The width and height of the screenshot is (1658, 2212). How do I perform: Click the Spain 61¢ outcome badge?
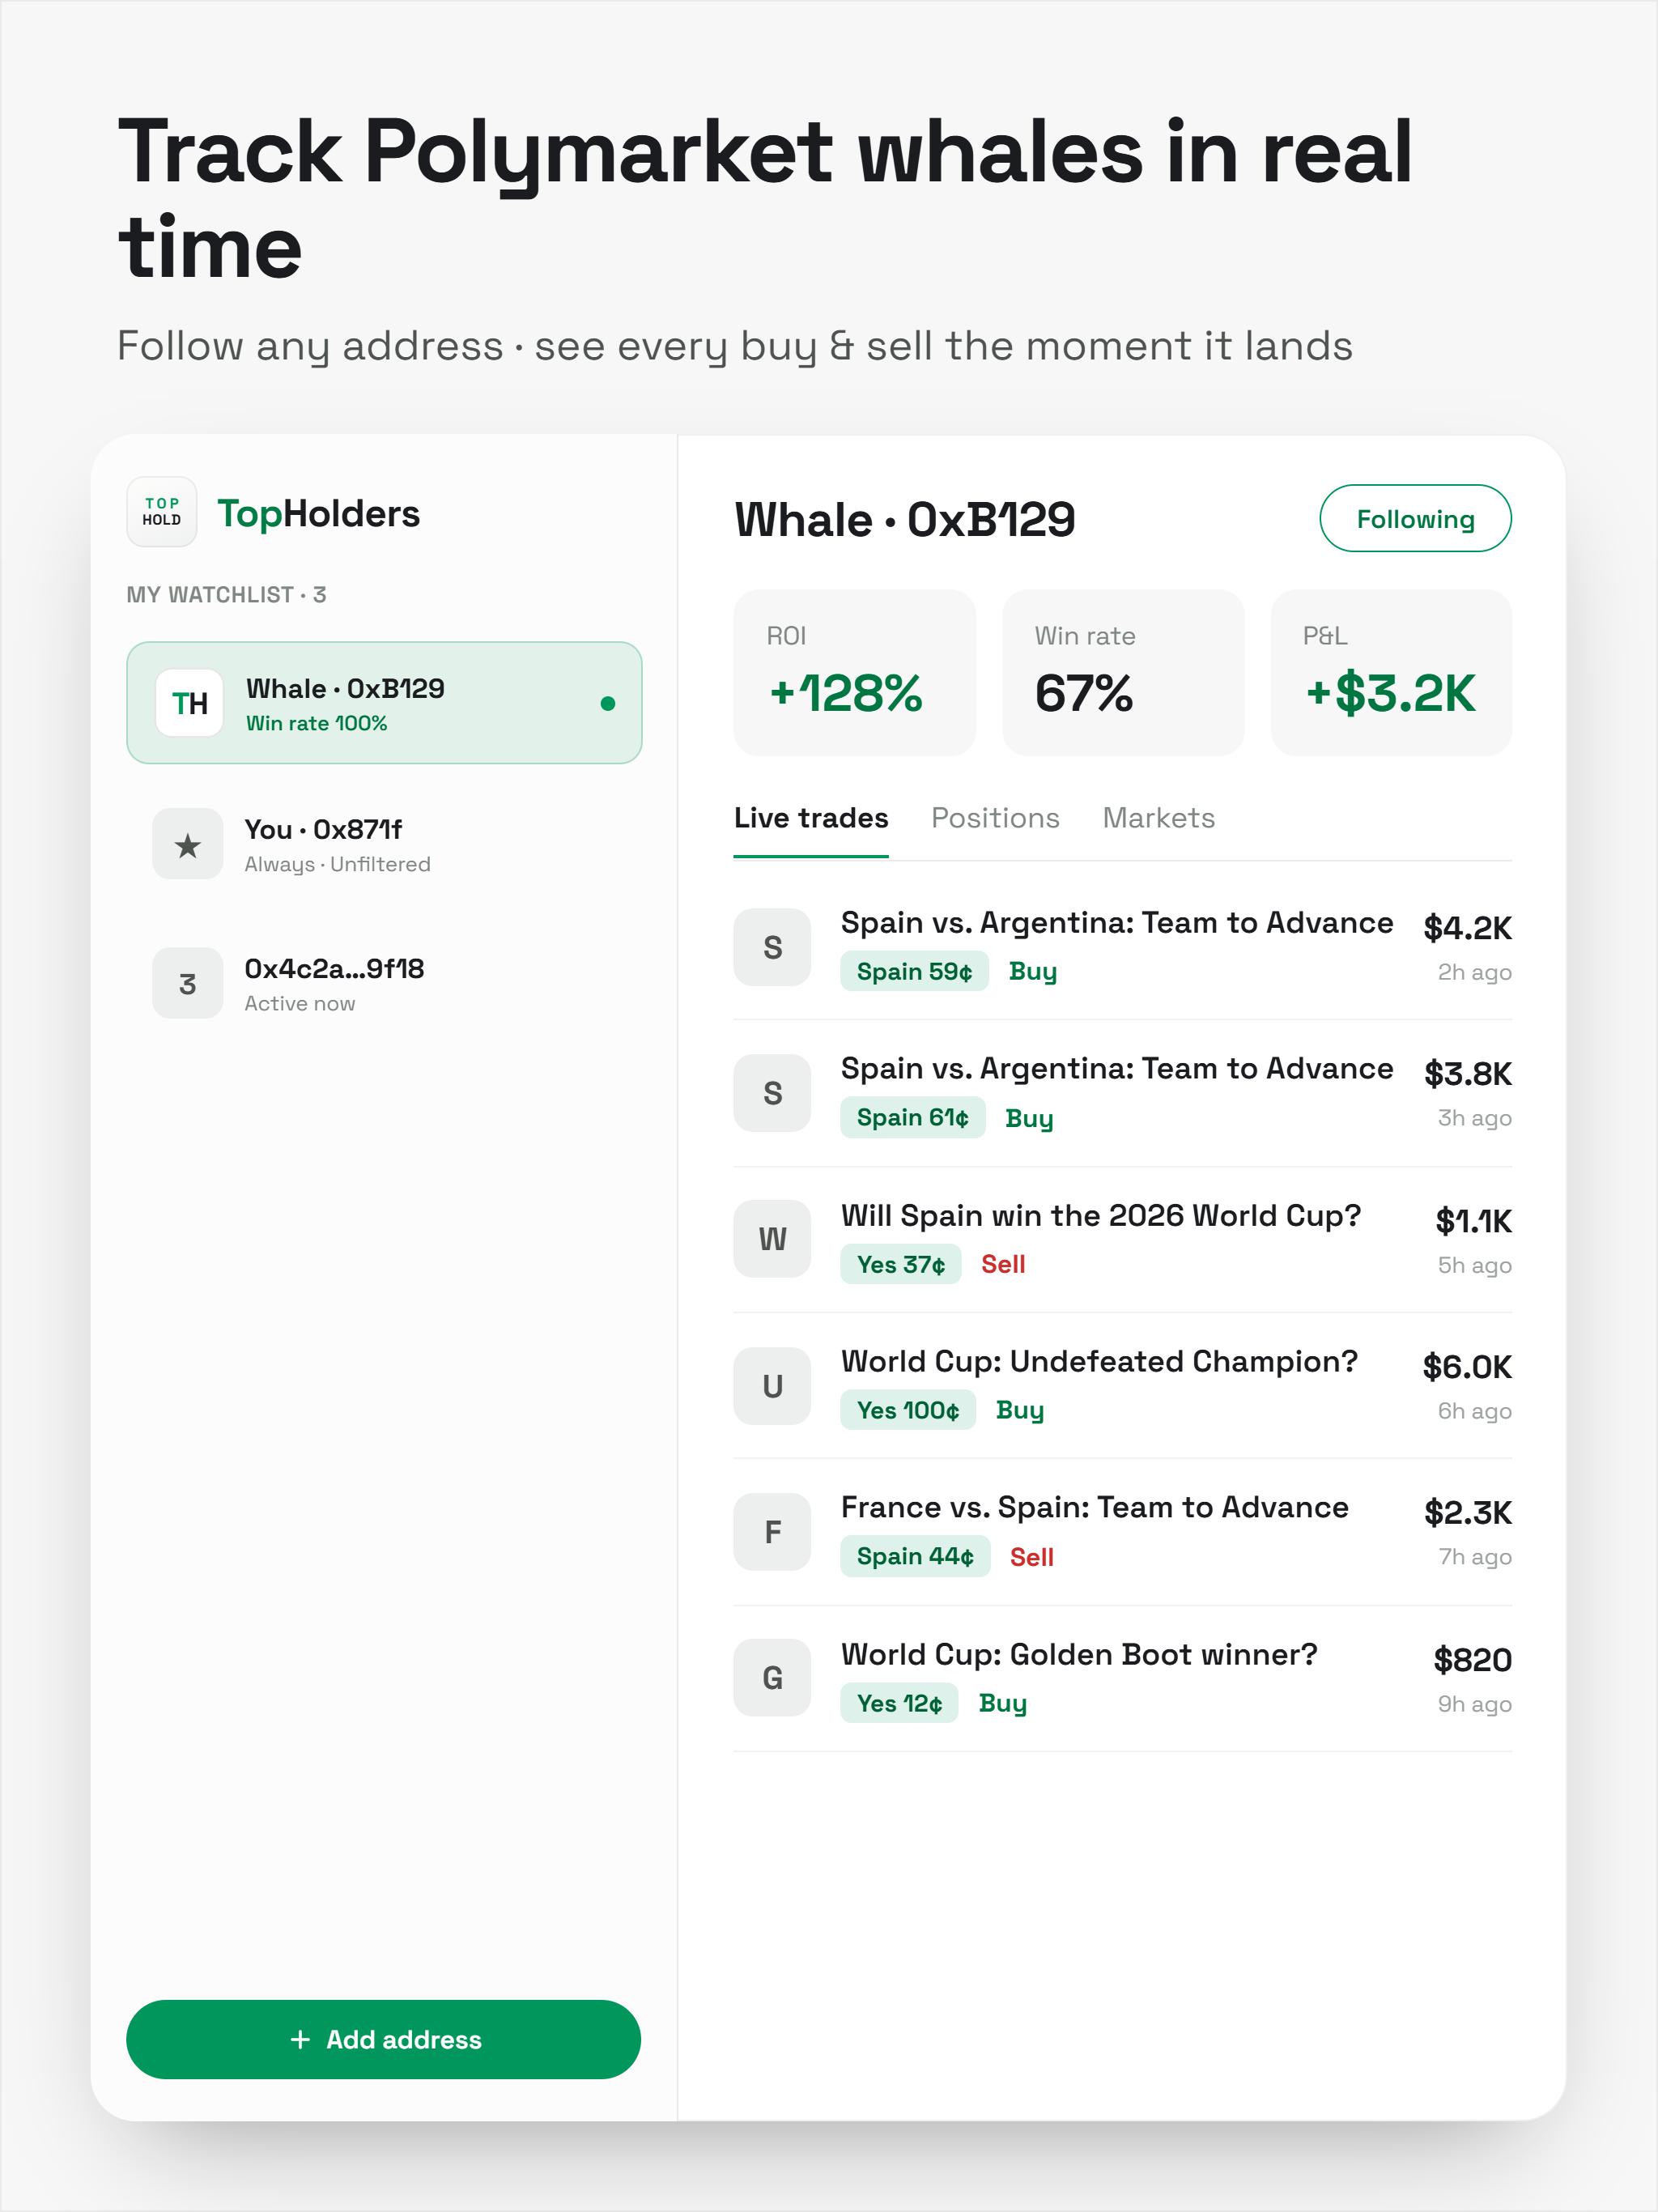(x=912, y=1117)
